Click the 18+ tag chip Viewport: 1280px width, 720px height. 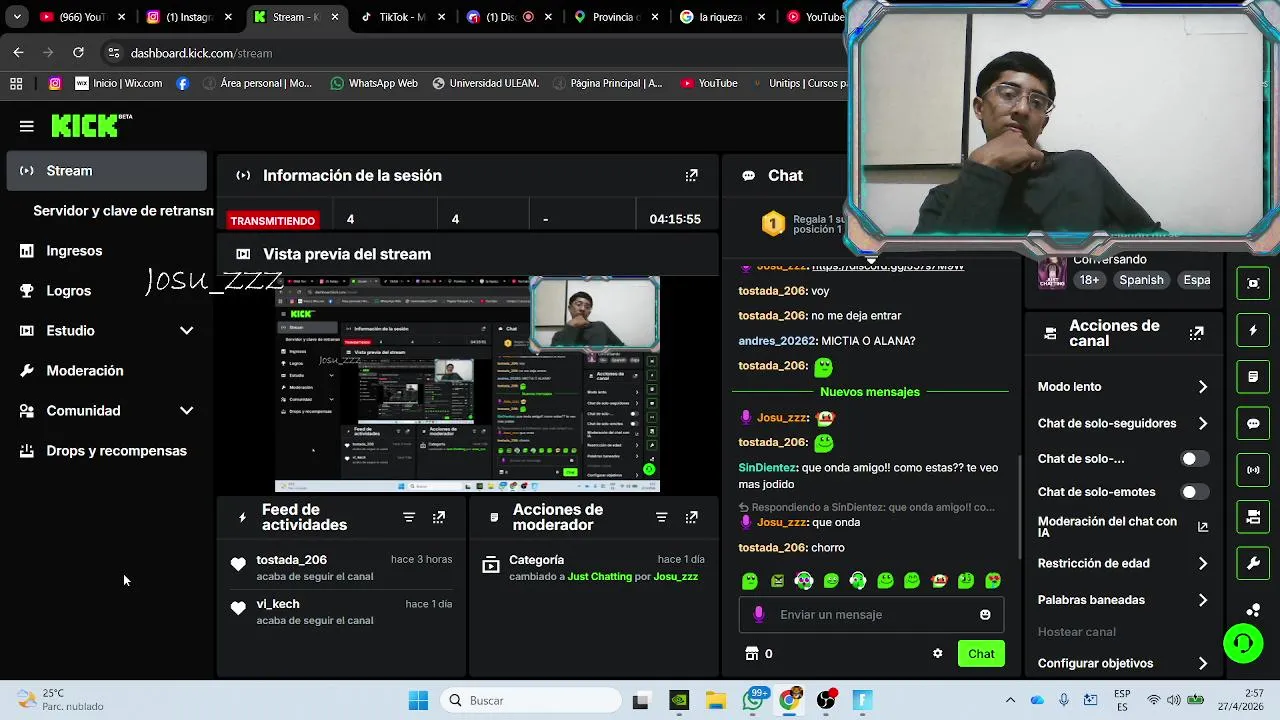[x=1089, y=280]
